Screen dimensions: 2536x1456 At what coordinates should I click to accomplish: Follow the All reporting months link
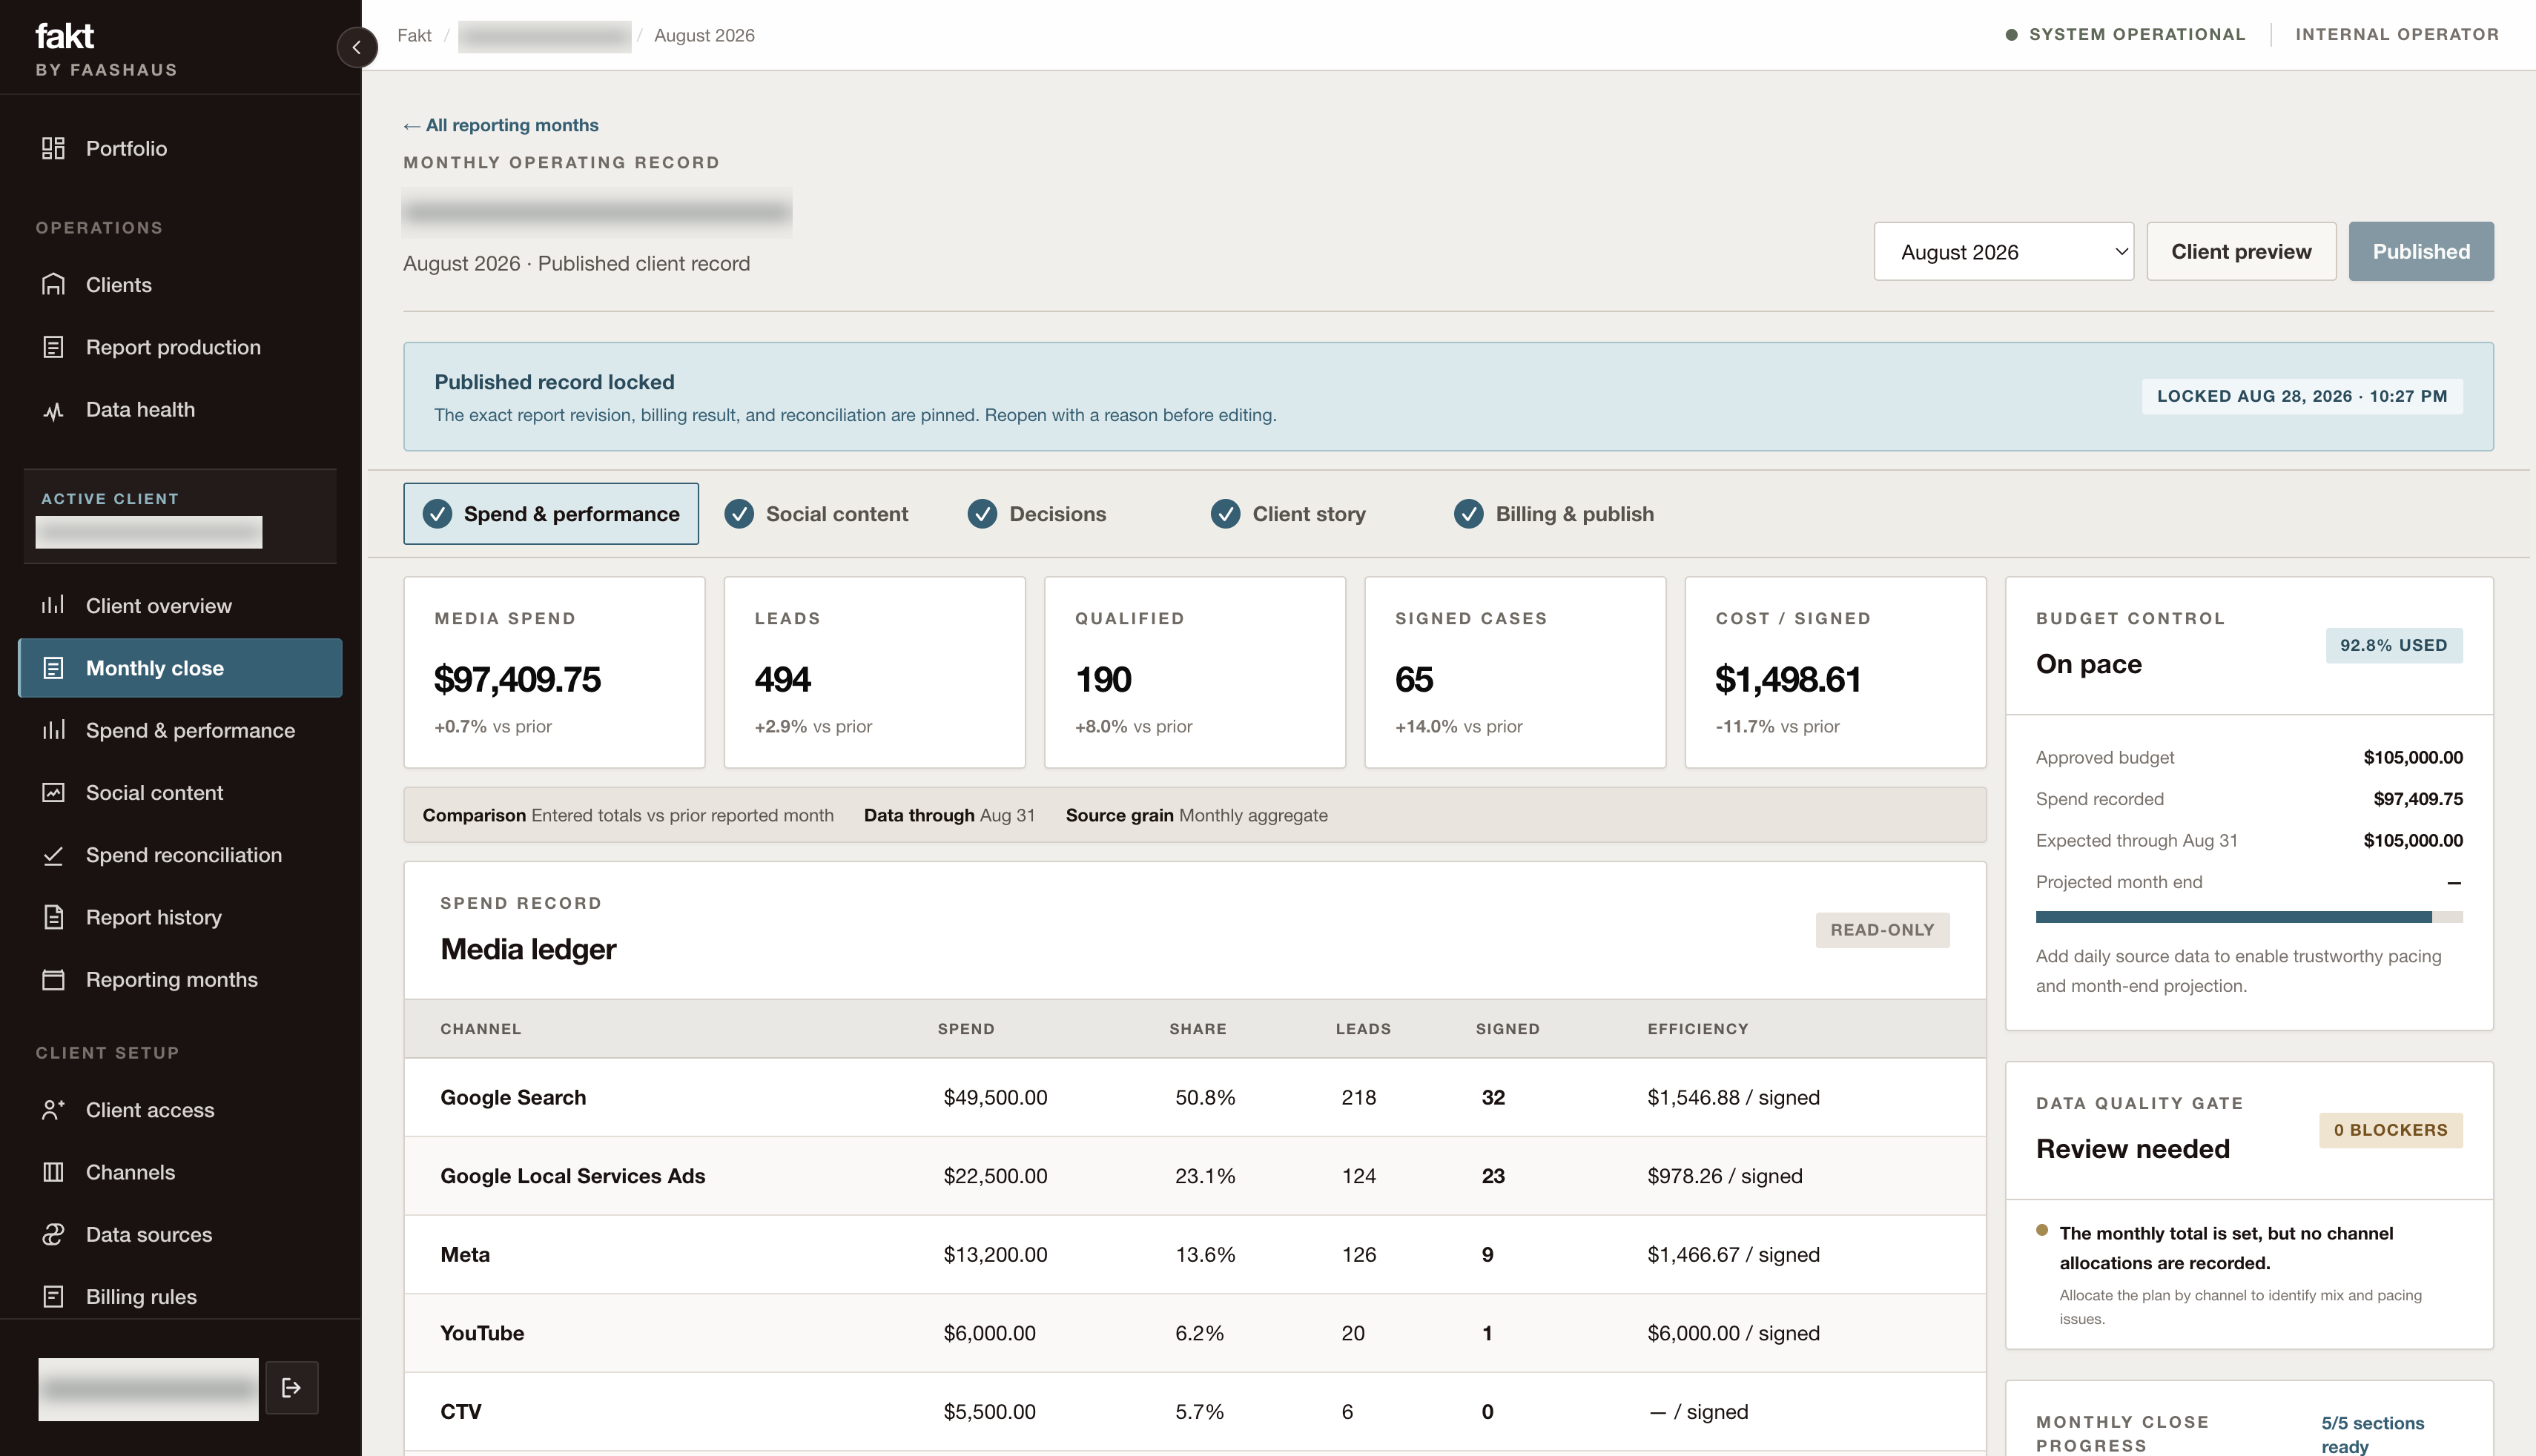(501, 125)
